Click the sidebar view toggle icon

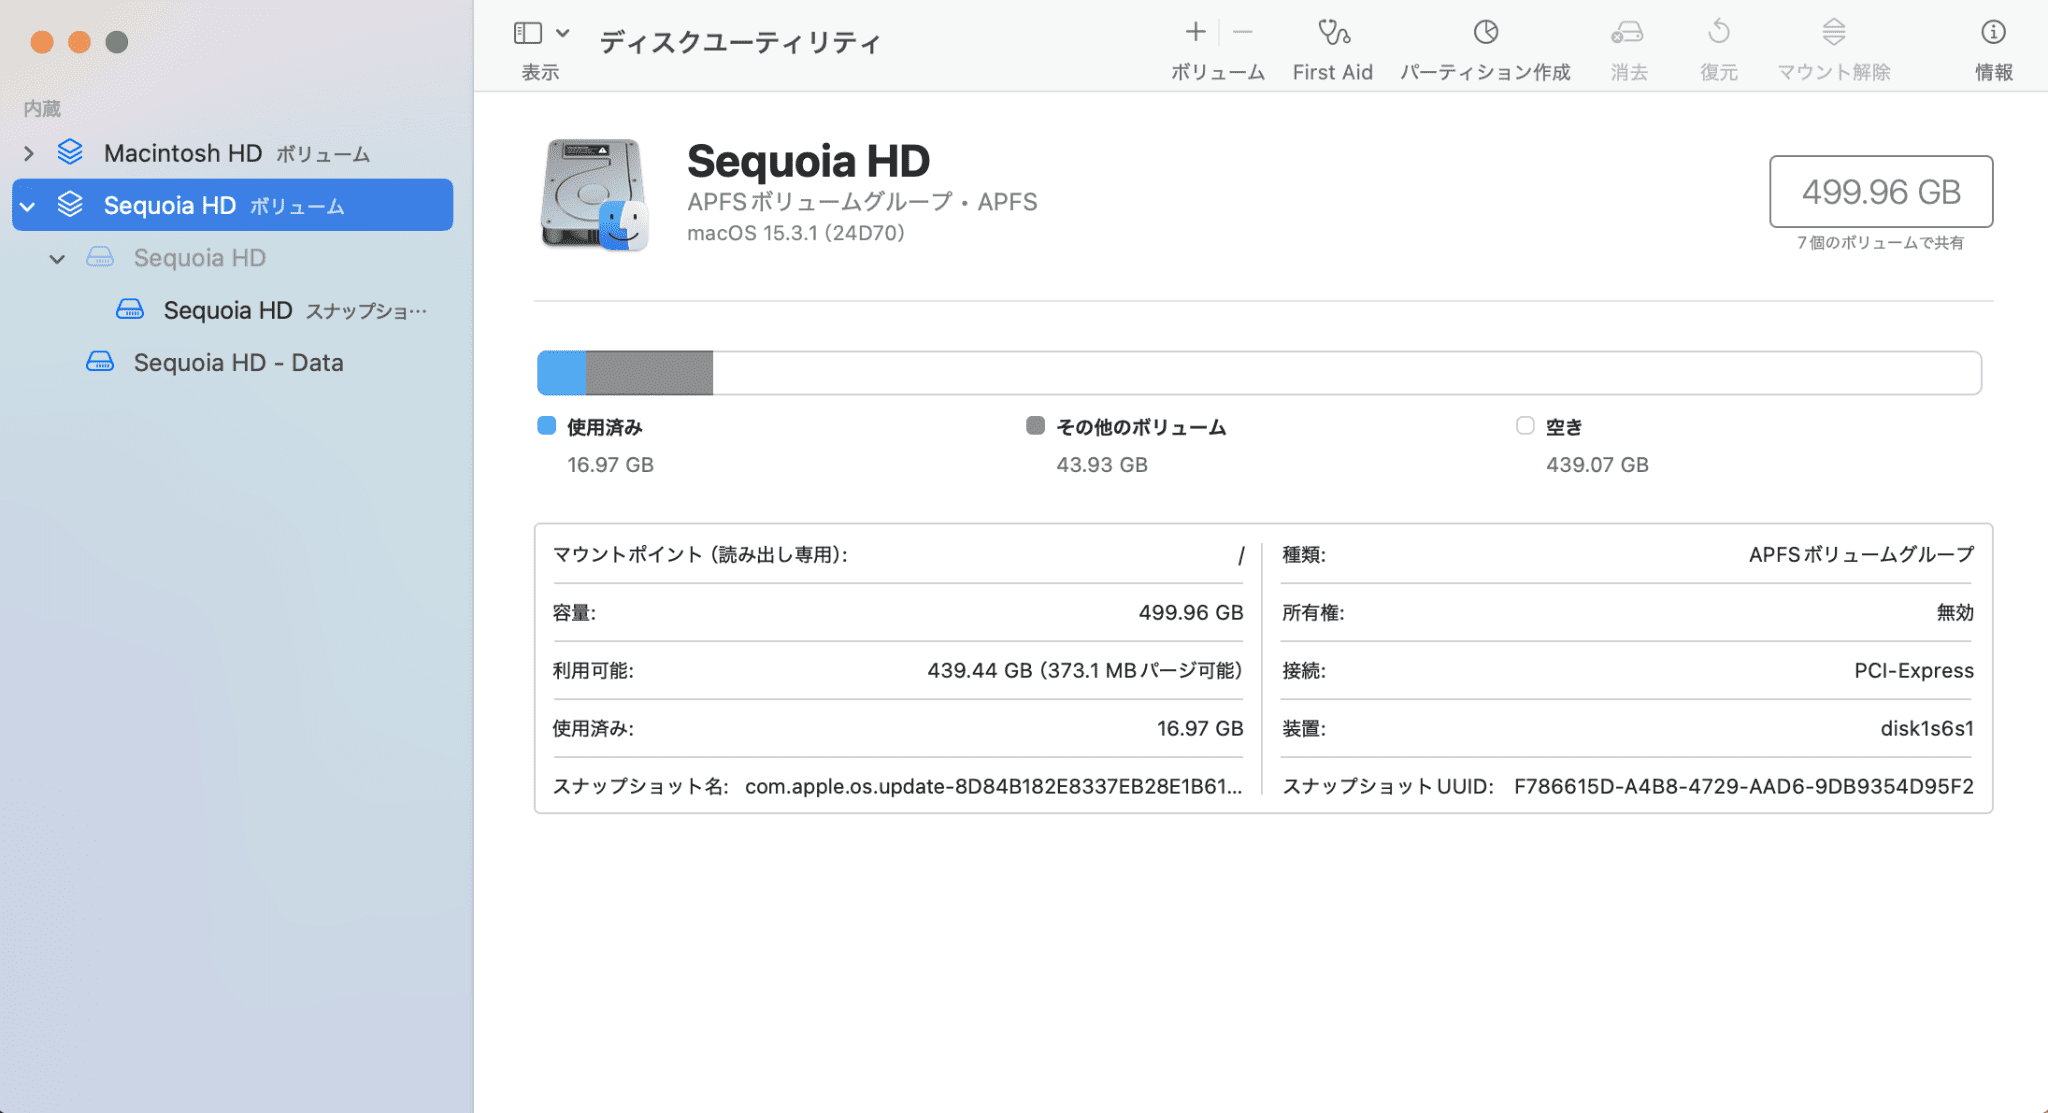[x=528, y=33]
